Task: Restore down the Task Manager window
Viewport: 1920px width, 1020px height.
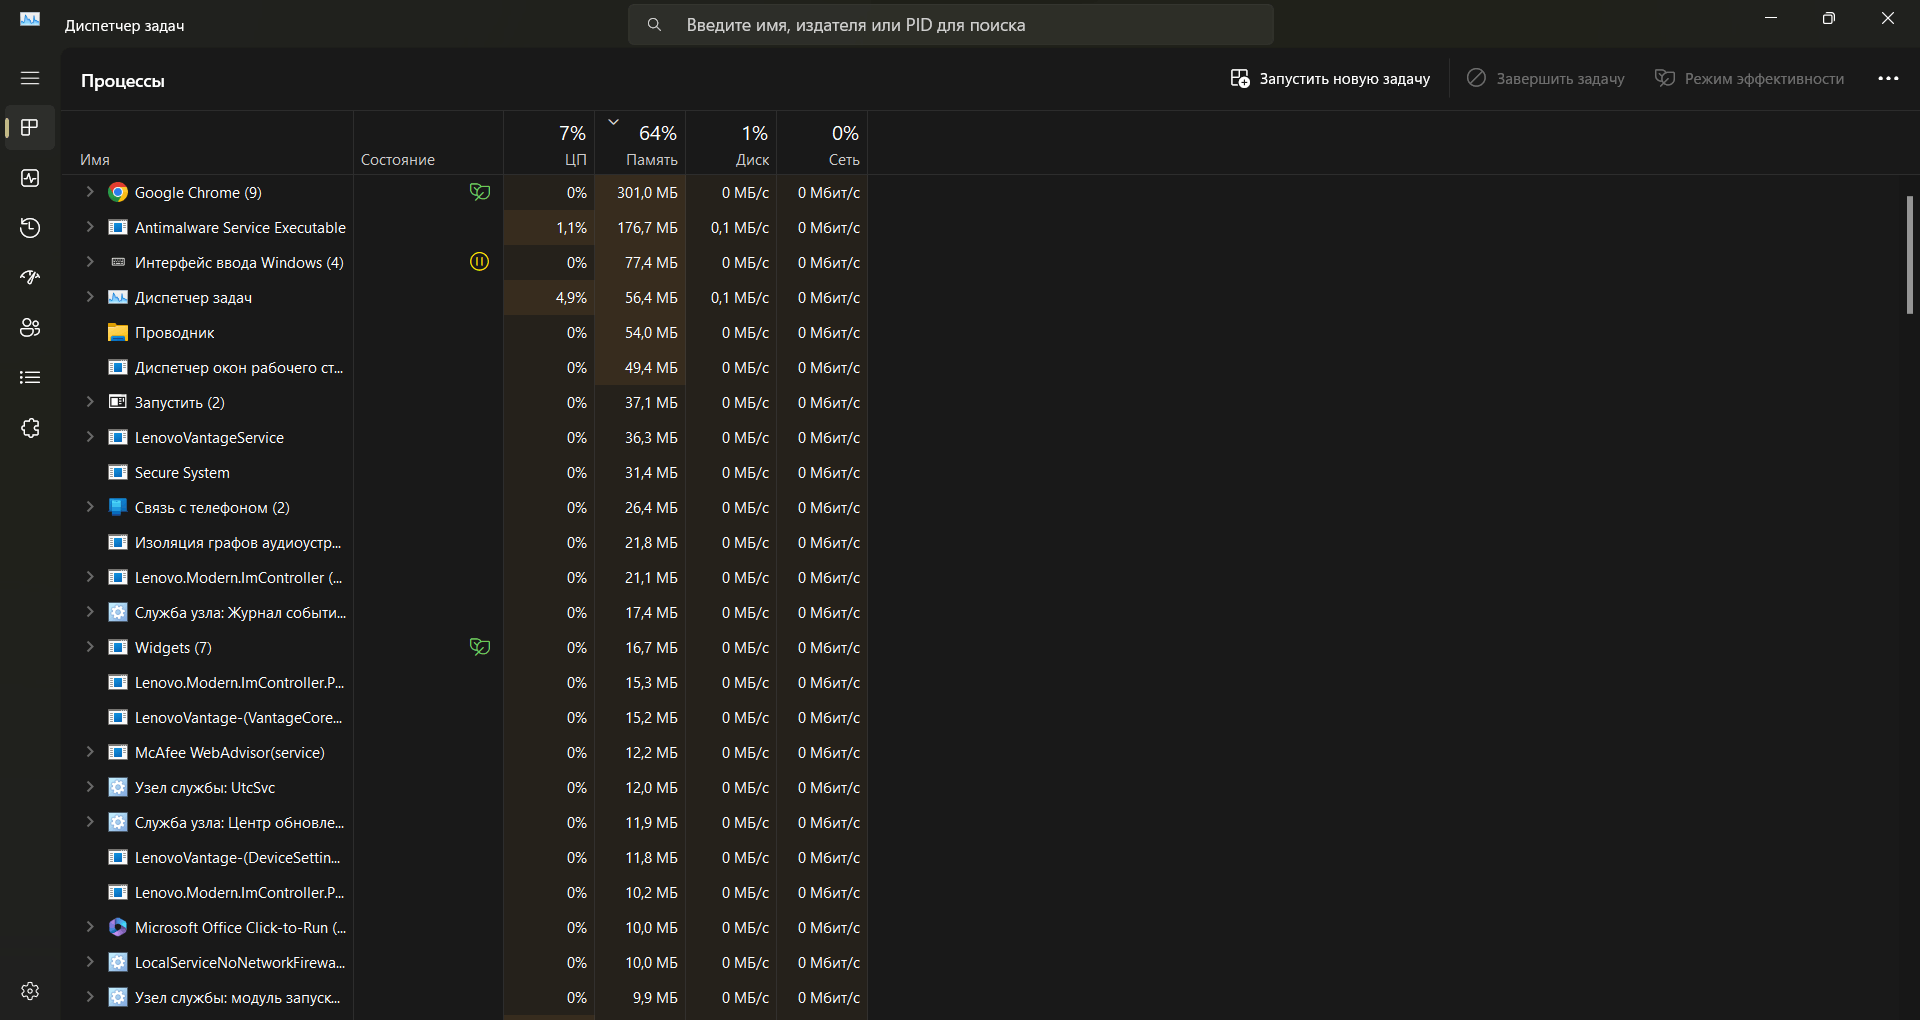Action: pos(1829,18)
